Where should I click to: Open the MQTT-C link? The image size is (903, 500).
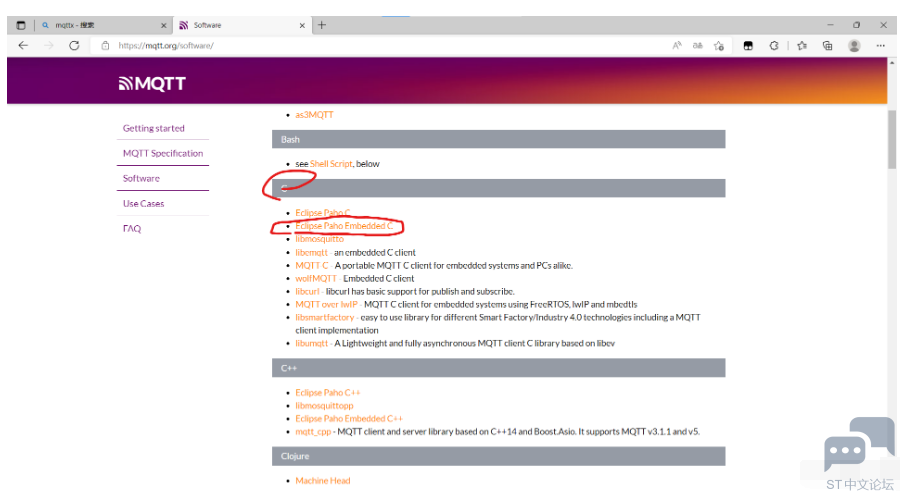pyautogui.click(x=312, y=266)
